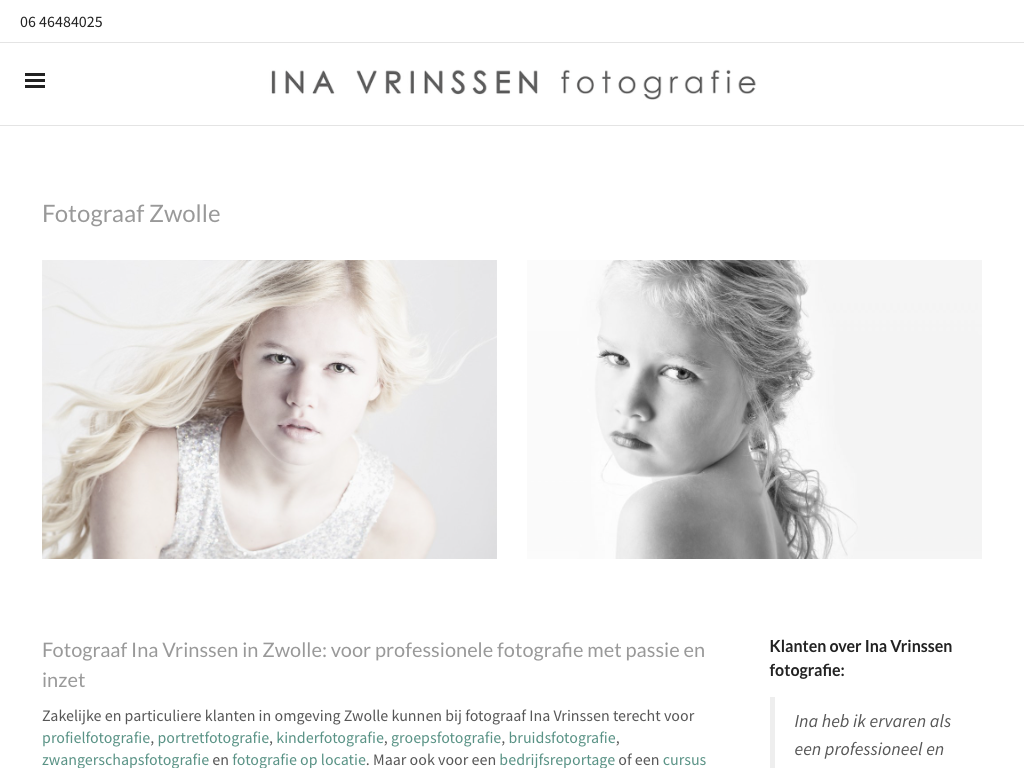1024x768 pixels.
Task: Open the black-and-white girl portrait
Action: (754, 409)
